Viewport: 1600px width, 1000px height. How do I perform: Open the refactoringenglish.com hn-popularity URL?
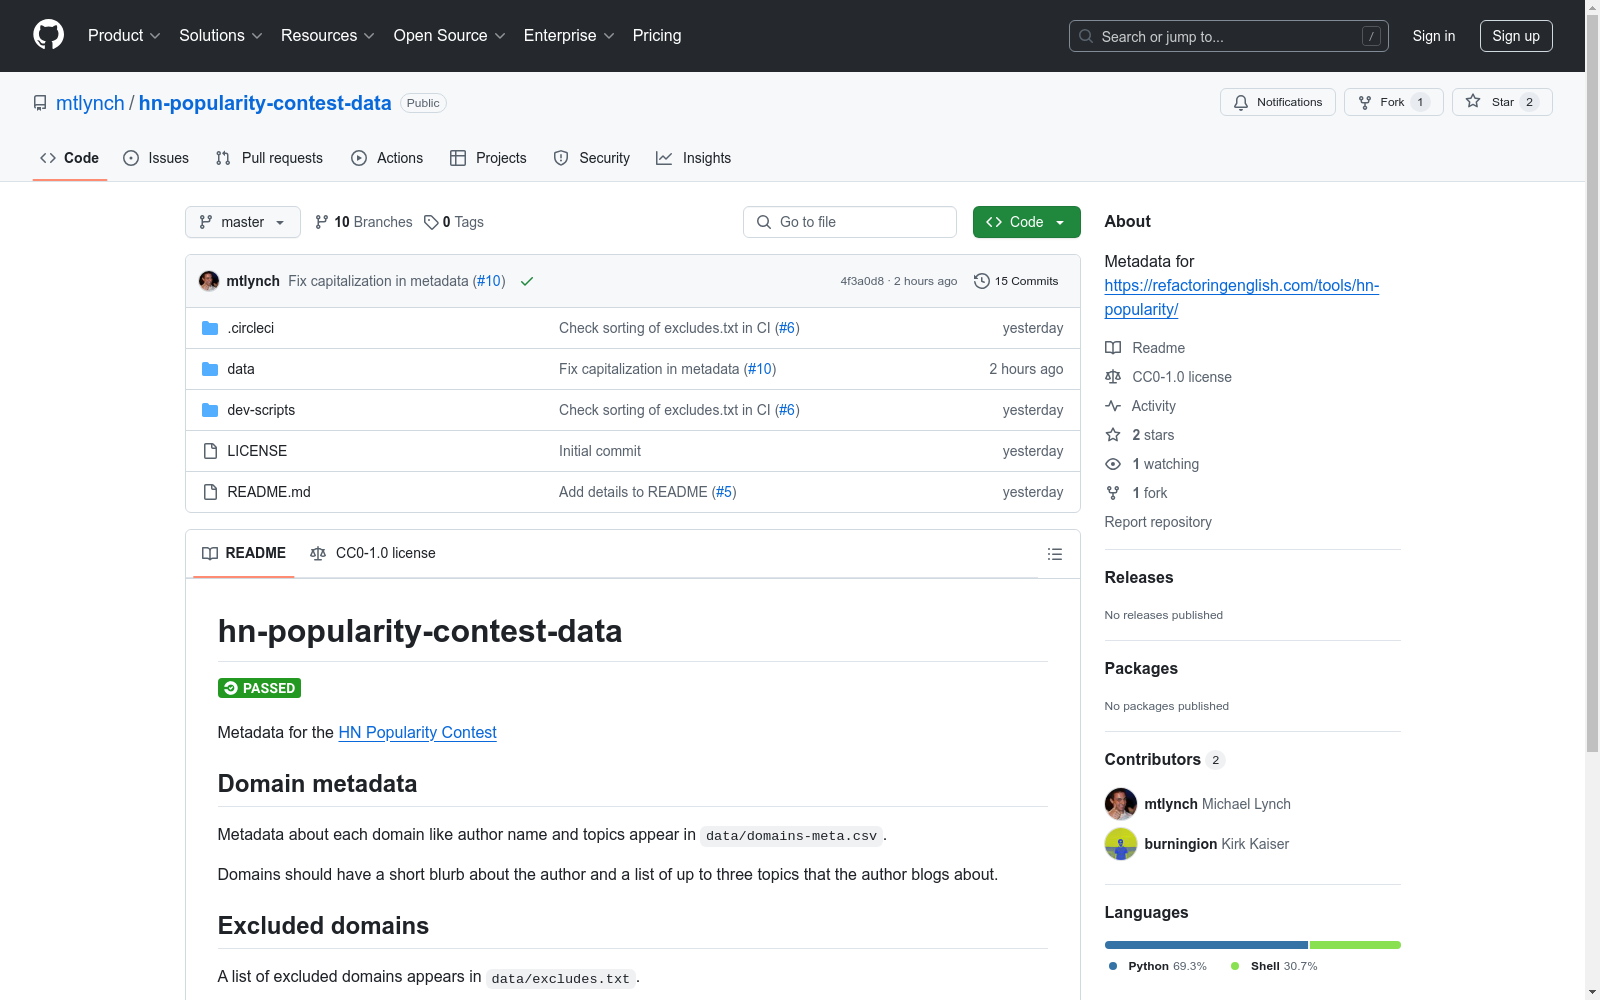(x=1241, y=297)
